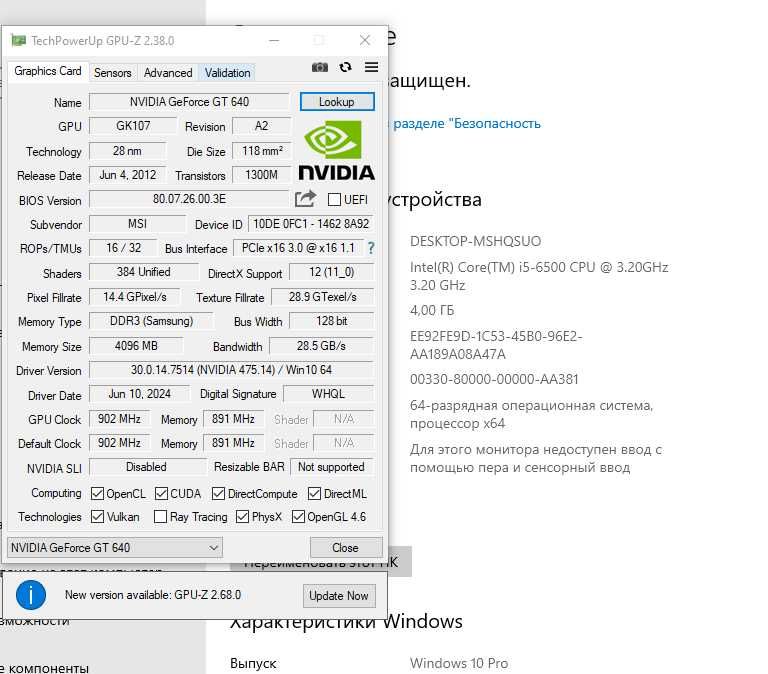Click the Bus Width value 128 bit
768x674 pixels.
(332, 321)
